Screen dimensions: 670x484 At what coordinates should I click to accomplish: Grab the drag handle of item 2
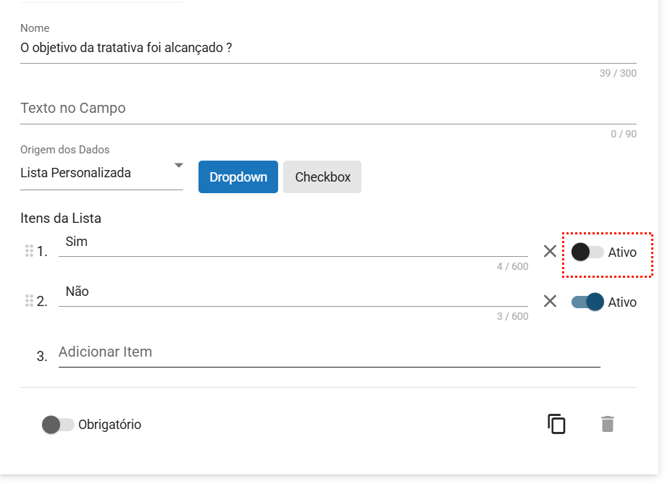click(x=29, y=301)
